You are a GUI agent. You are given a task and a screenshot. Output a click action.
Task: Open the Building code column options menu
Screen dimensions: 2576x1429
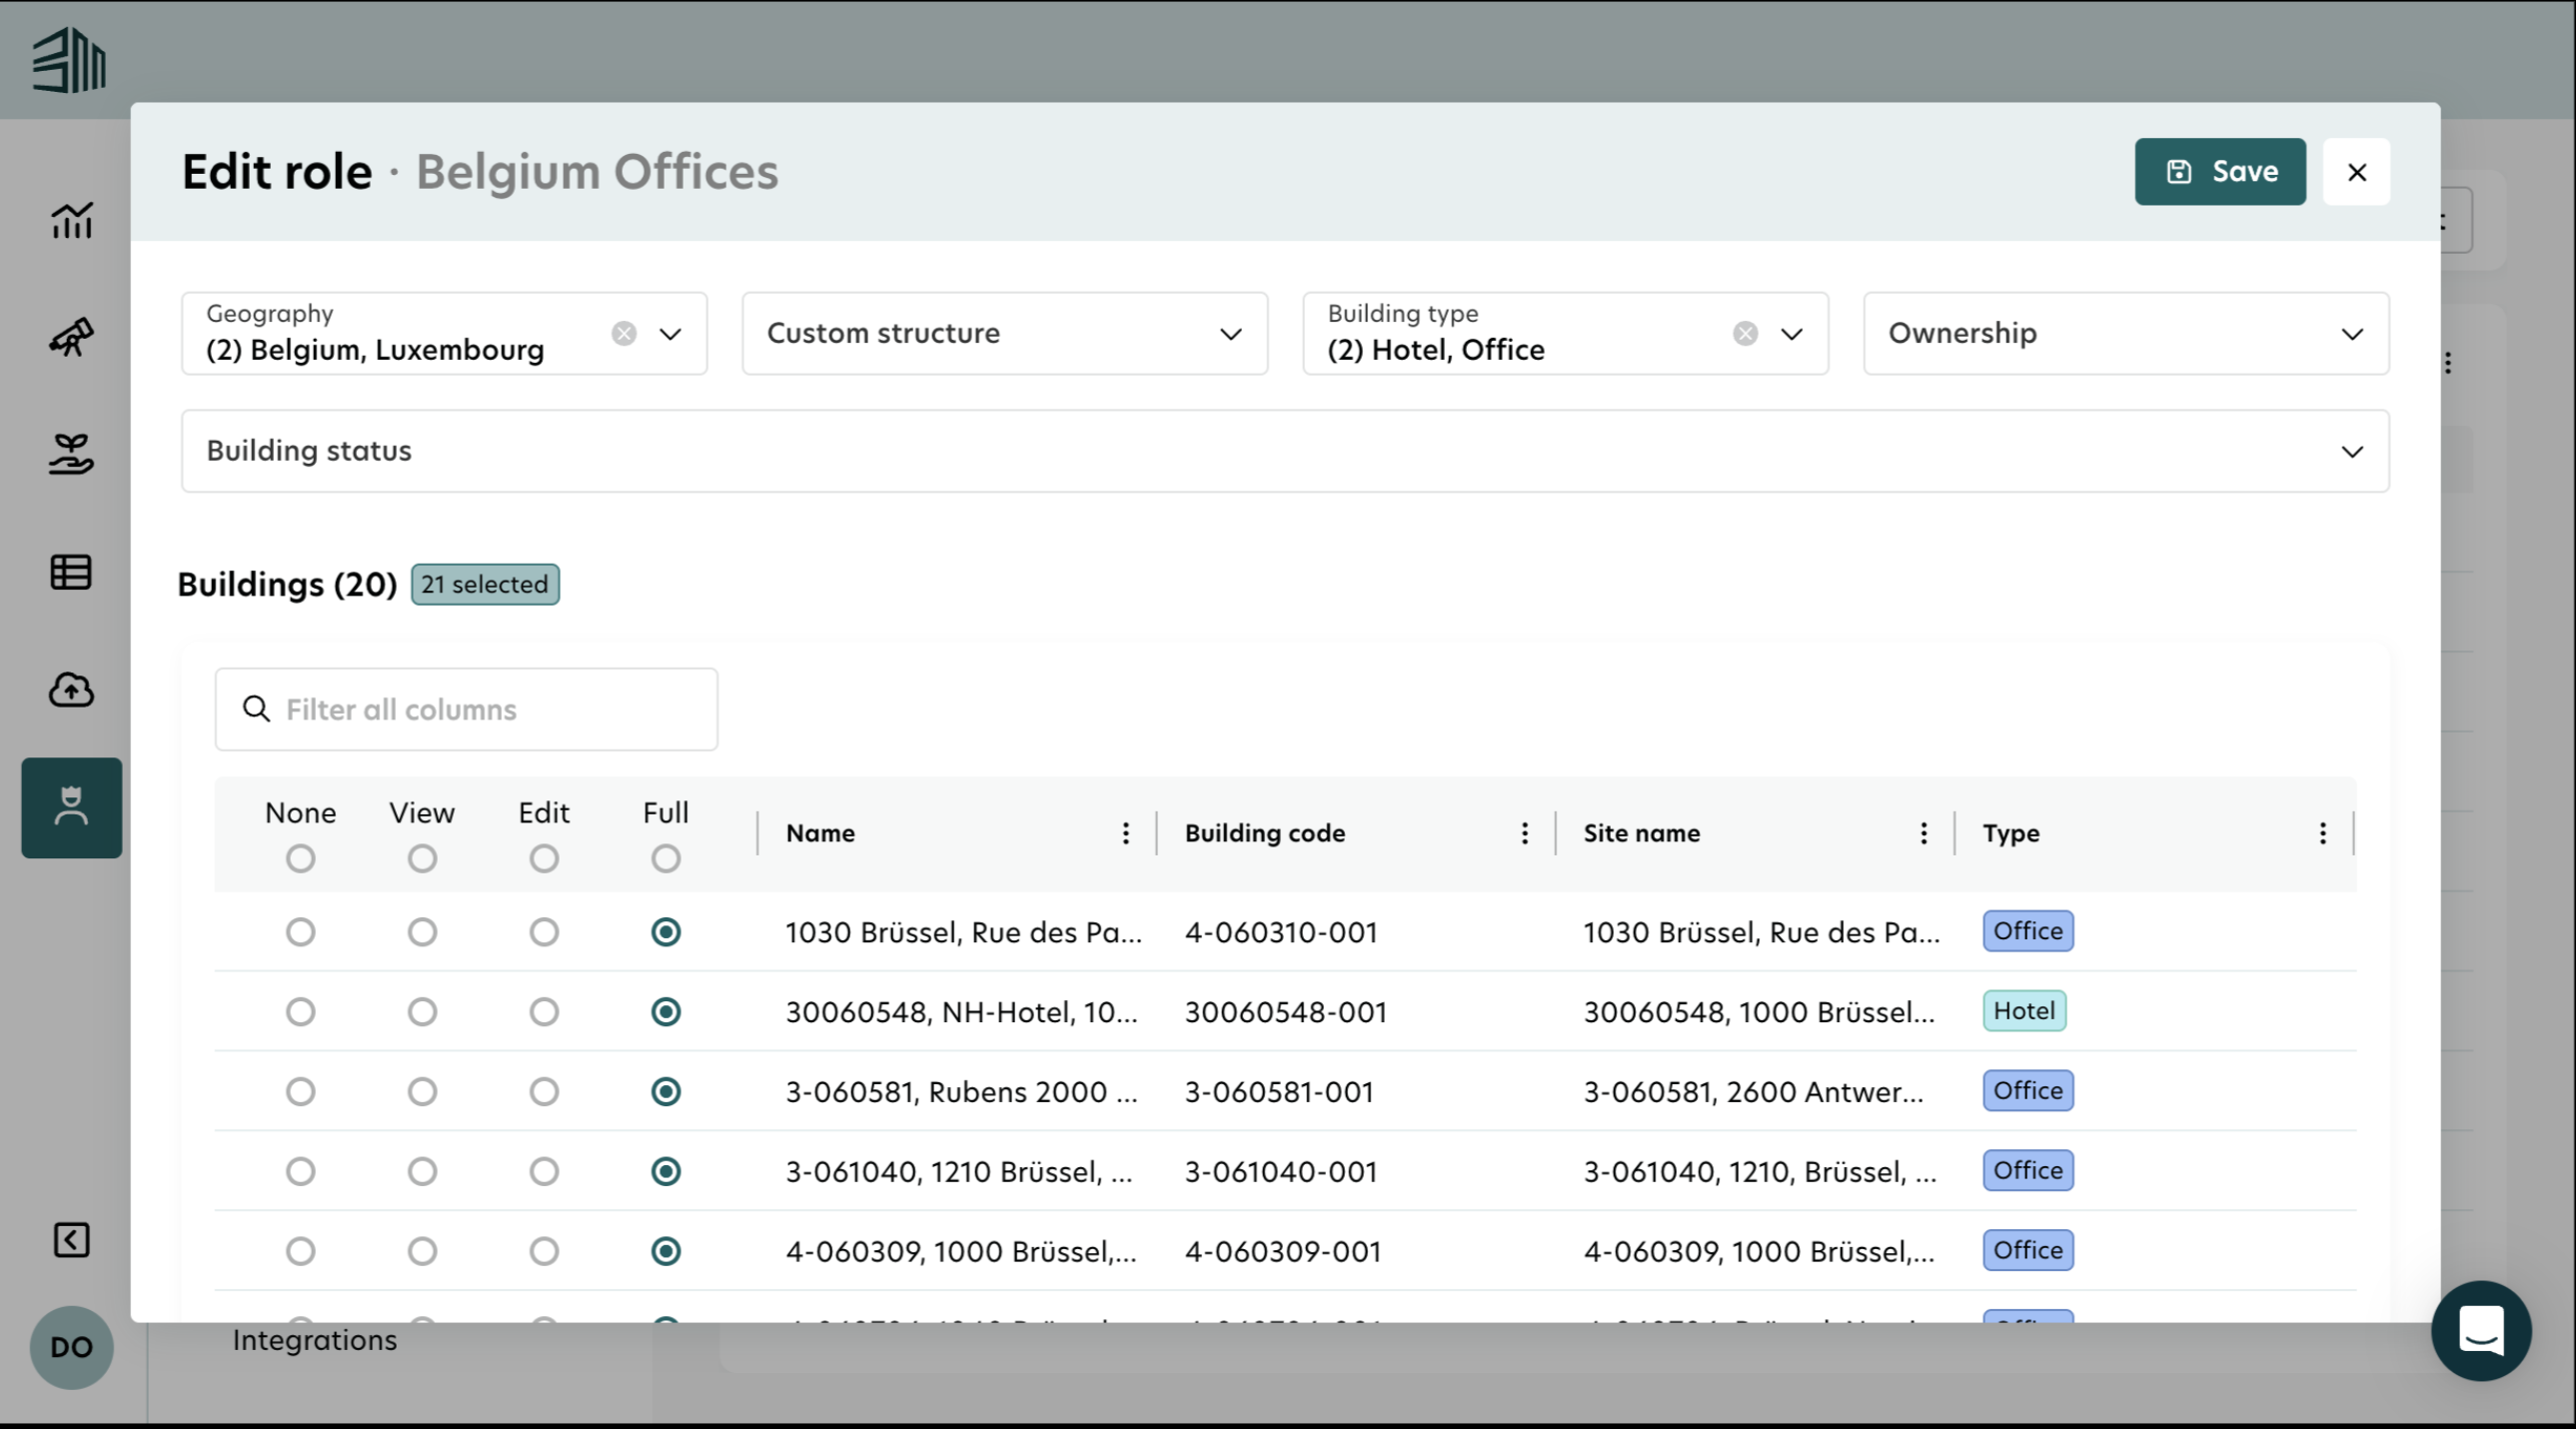[x=1524, y=833]
